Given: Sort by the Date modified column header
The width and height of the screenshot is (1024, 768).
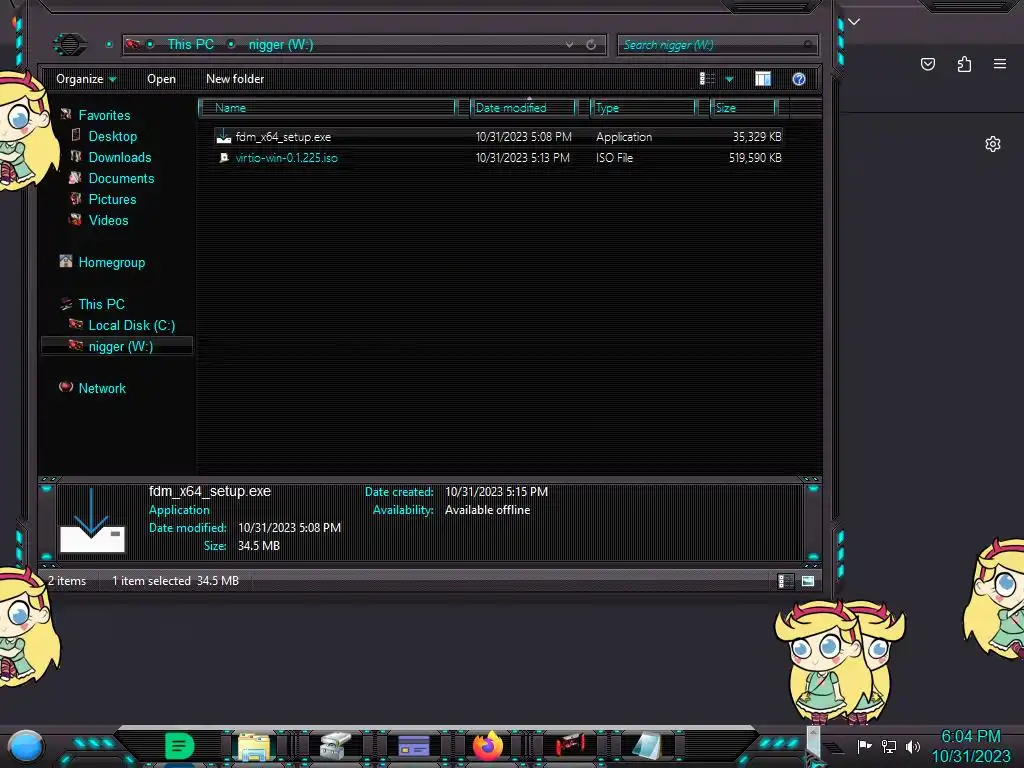Looking at the screenshot, I should tap(524, 108).
